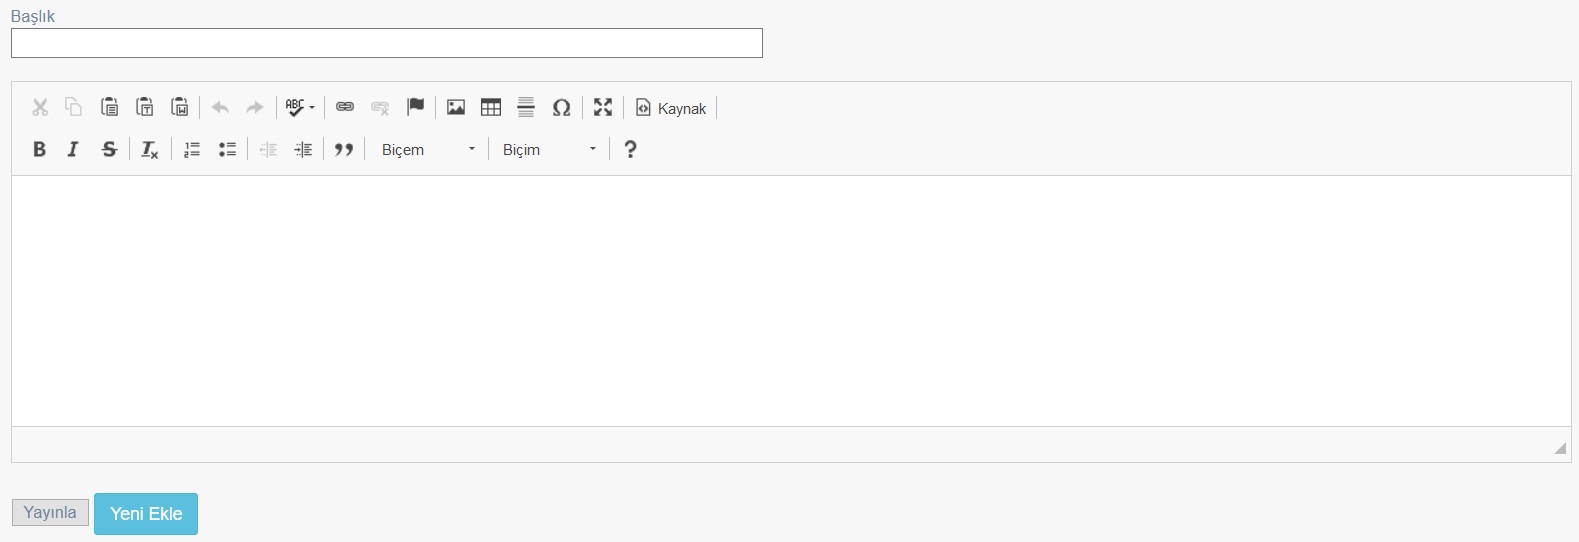
Task: Switch to Kaynak source view
Action: click(x=671, y=107)
